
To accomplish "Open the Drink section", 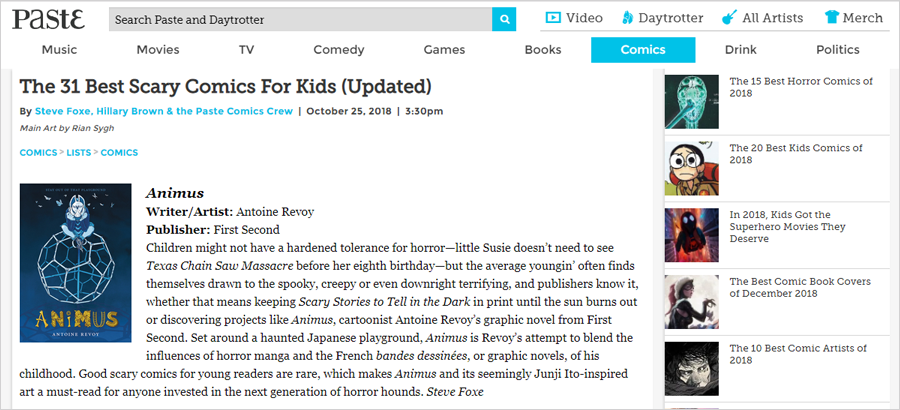I will click(x=740, y=50).
